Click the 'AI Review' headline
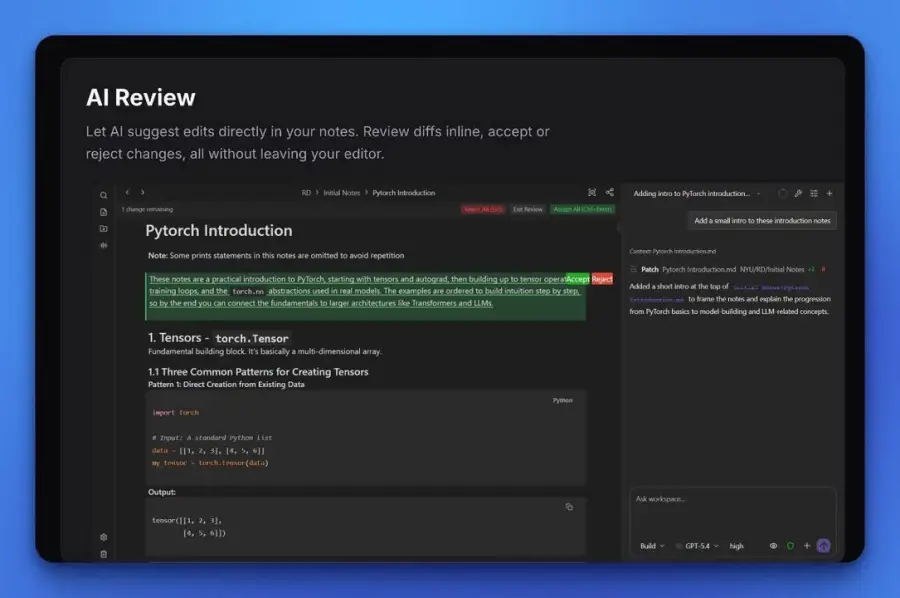Image resolution: width=900 pixels, height=598 pixels. [141, 98]
